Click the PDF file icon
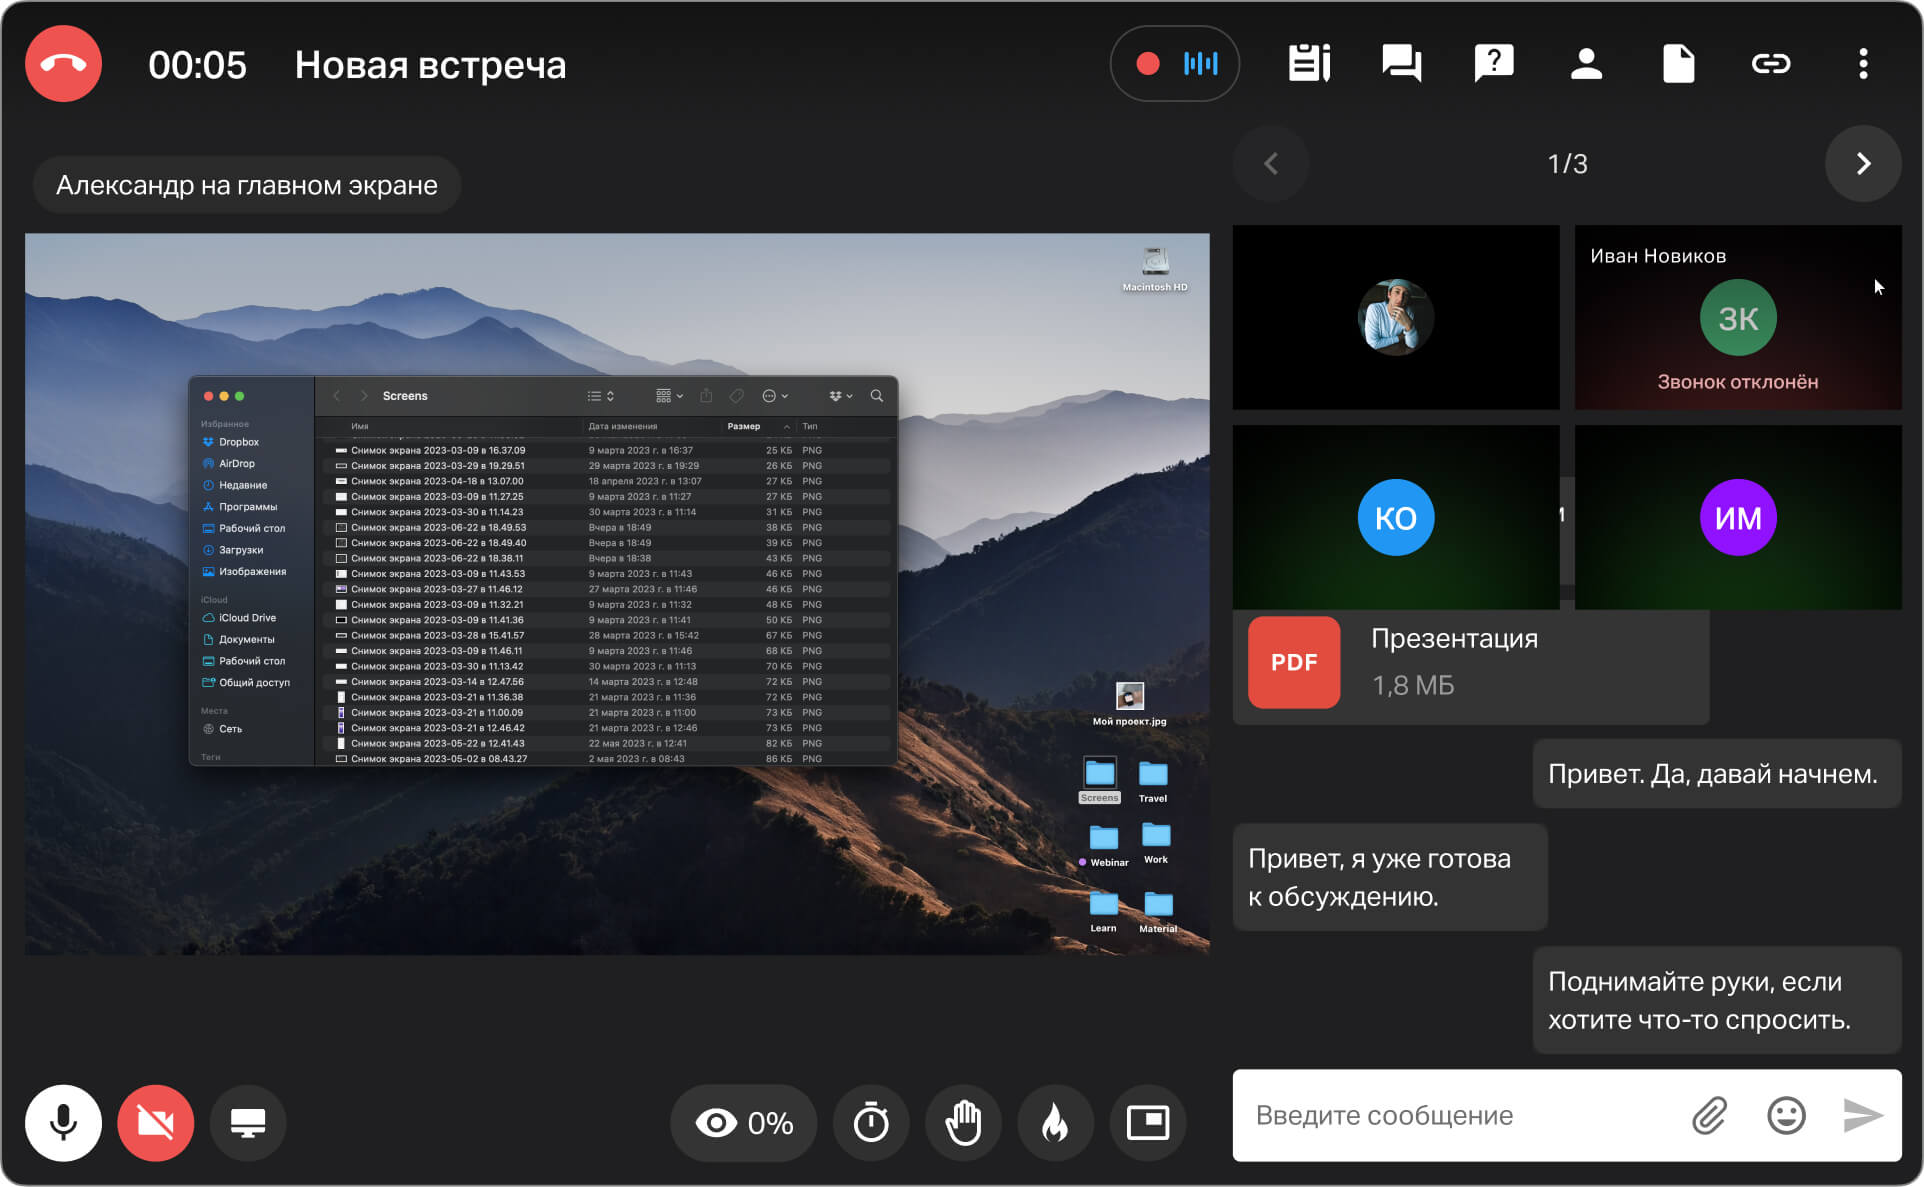This screenshot has height=1187, width=1924. [1294, 662]
